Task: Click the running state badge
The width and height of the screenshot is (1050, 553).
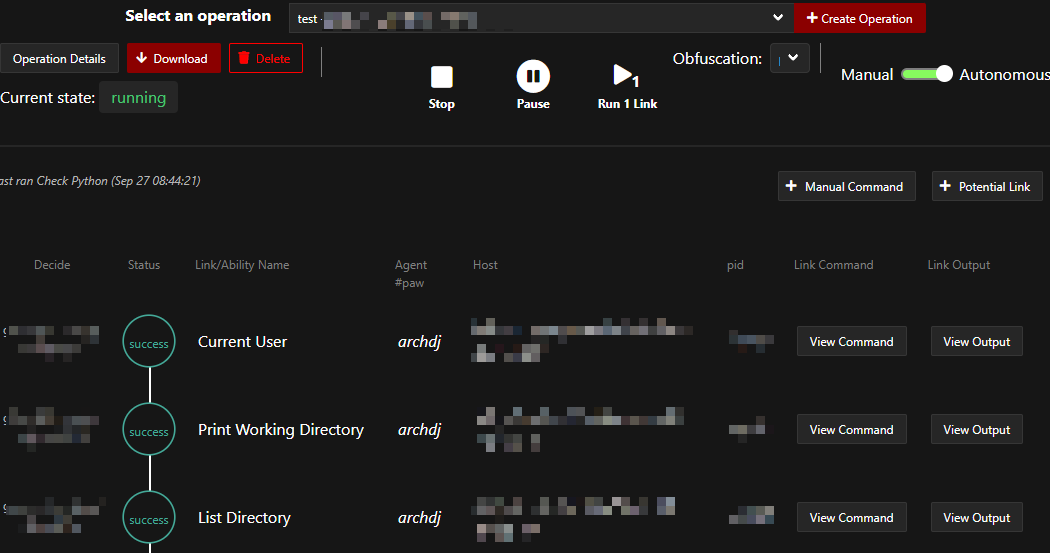Action: pyautogui.click(x=139, y=98)
